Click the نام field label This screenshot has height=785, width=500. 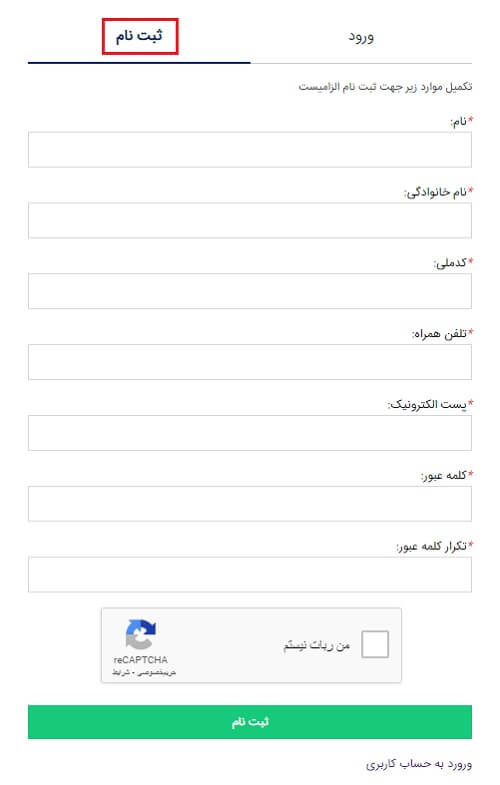click(458, 122)
